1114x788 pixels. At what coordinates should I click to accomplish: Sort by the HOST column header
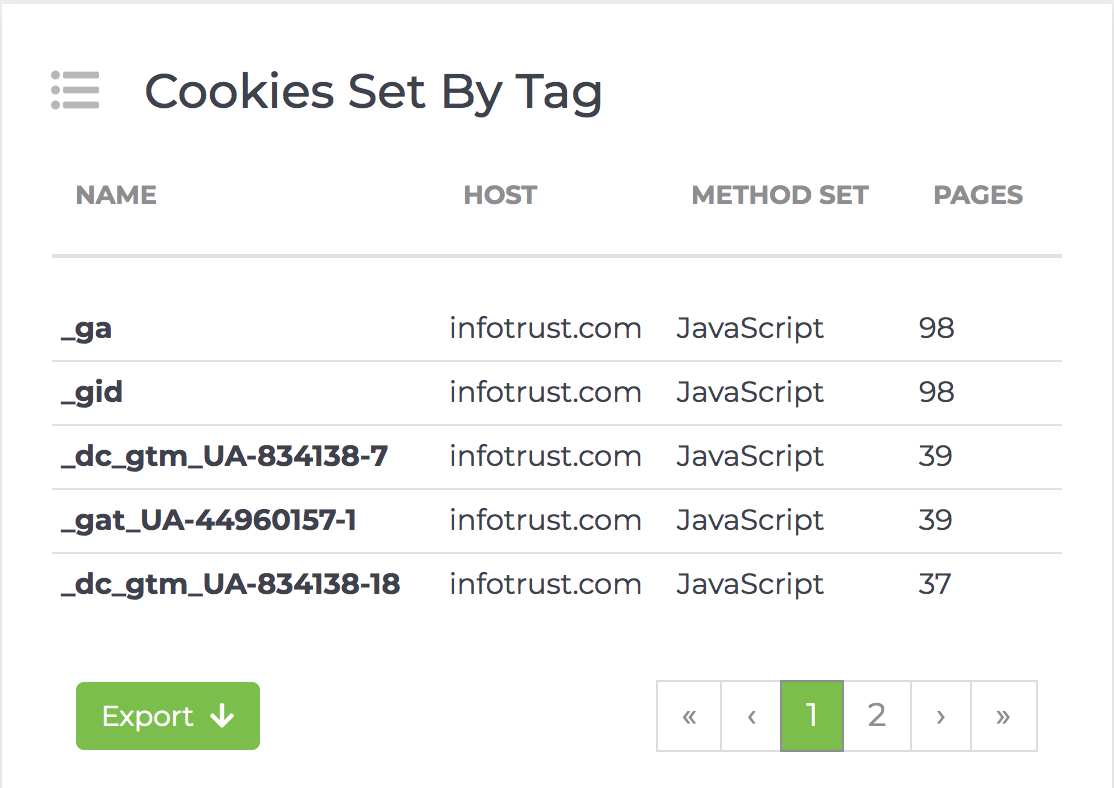pos(500,195)
